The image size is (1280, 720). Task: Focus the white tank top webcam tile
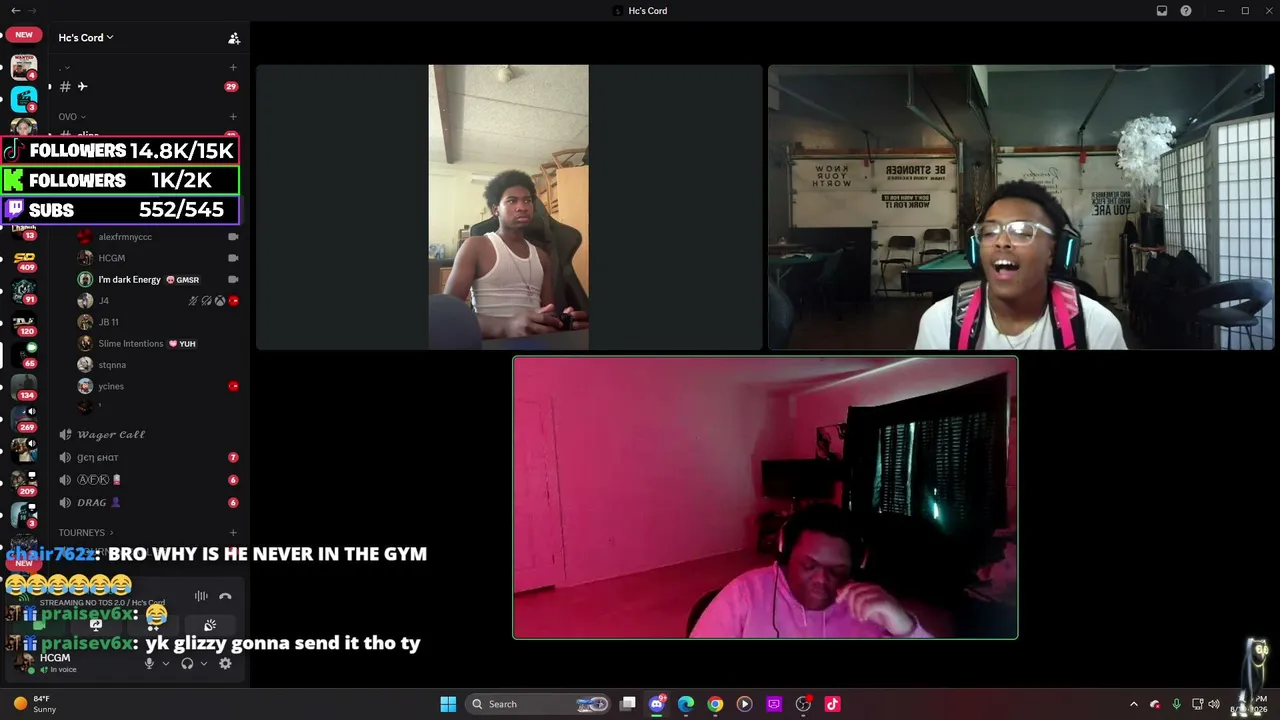(509, 208)
